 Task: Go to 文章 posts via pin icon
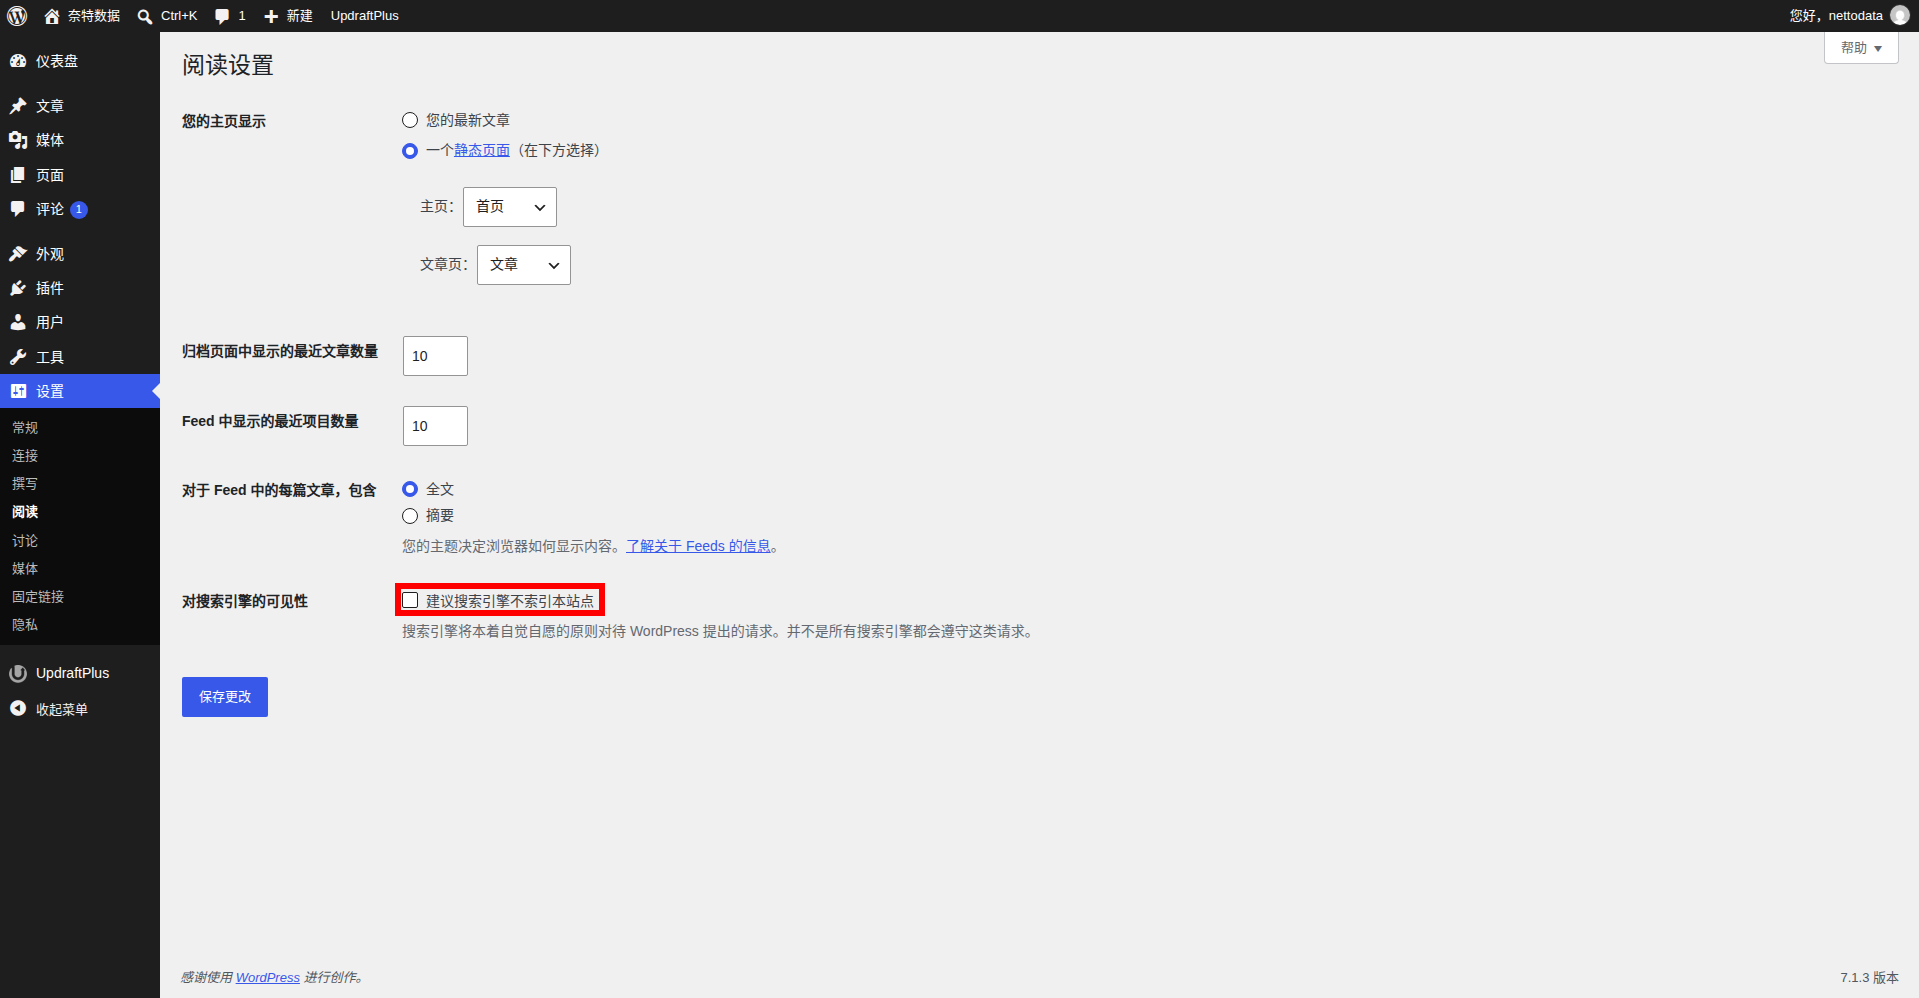point(18,106)
